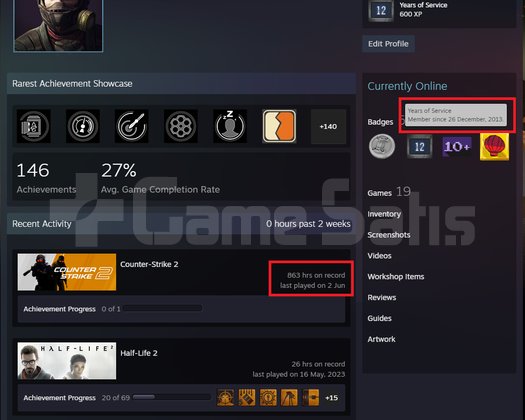Select the orange broken card achievement icon
Screen dimensions: 525x420
[279, 126]
